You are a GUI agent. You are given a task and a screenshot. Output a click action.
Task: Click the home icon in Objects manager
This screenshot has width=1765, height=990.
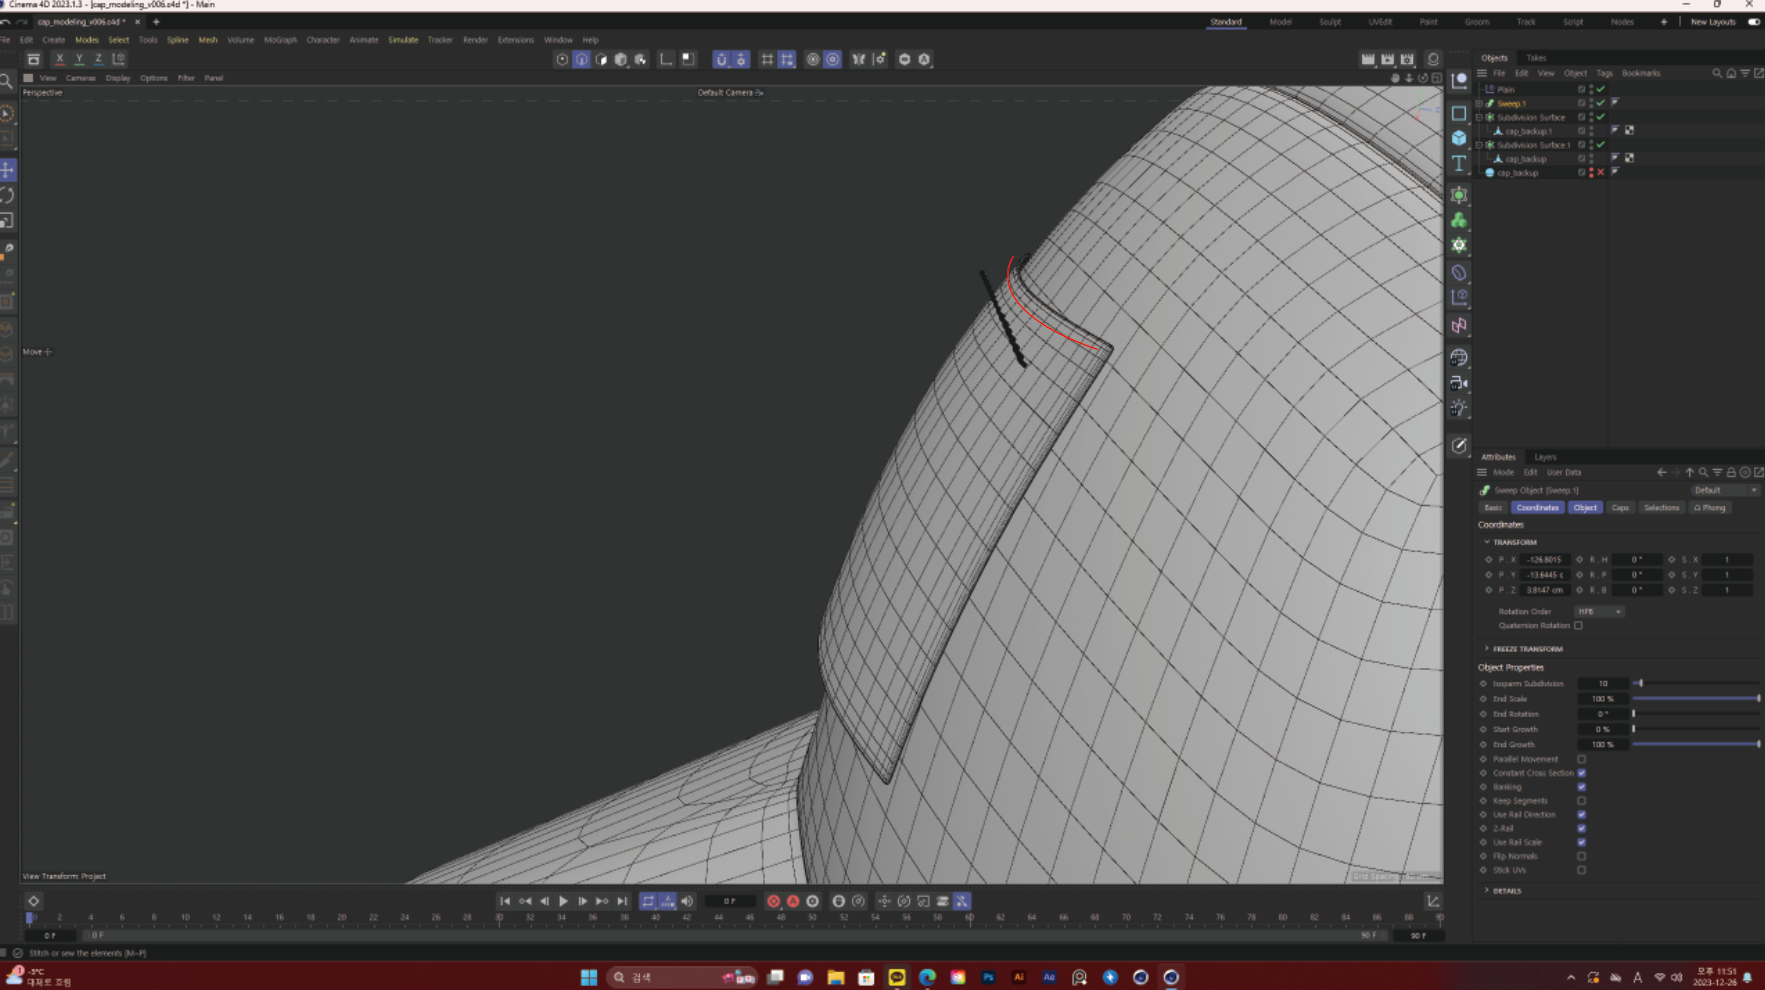click(1731, 73)
